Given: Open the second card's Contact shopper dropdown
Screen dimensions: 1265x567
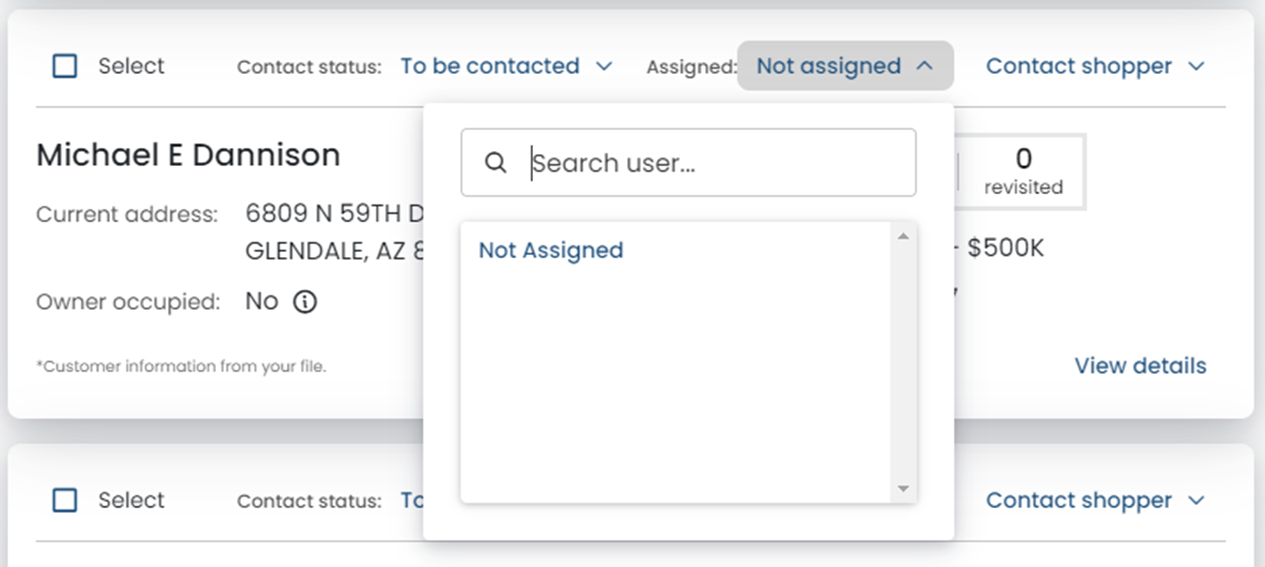Looking at the screenshot, I should pyautogui.click(x=1095, y=500).
